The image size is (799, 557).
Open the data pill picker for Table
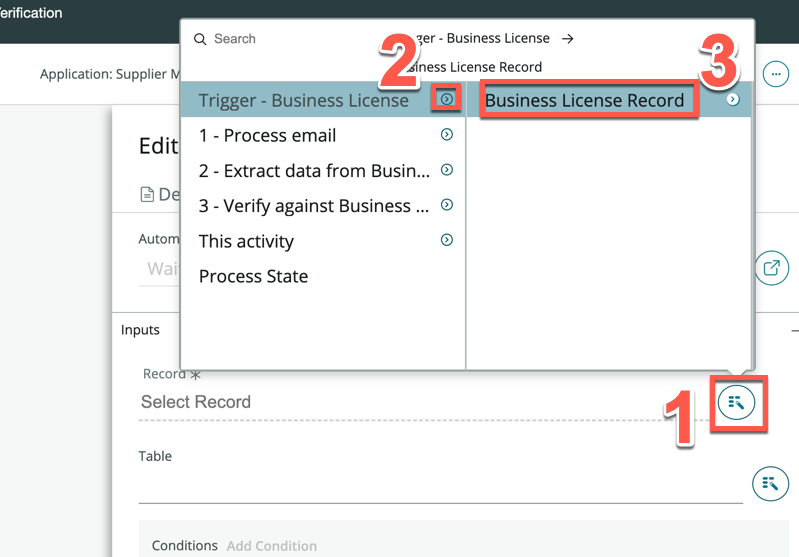[769, 483]
